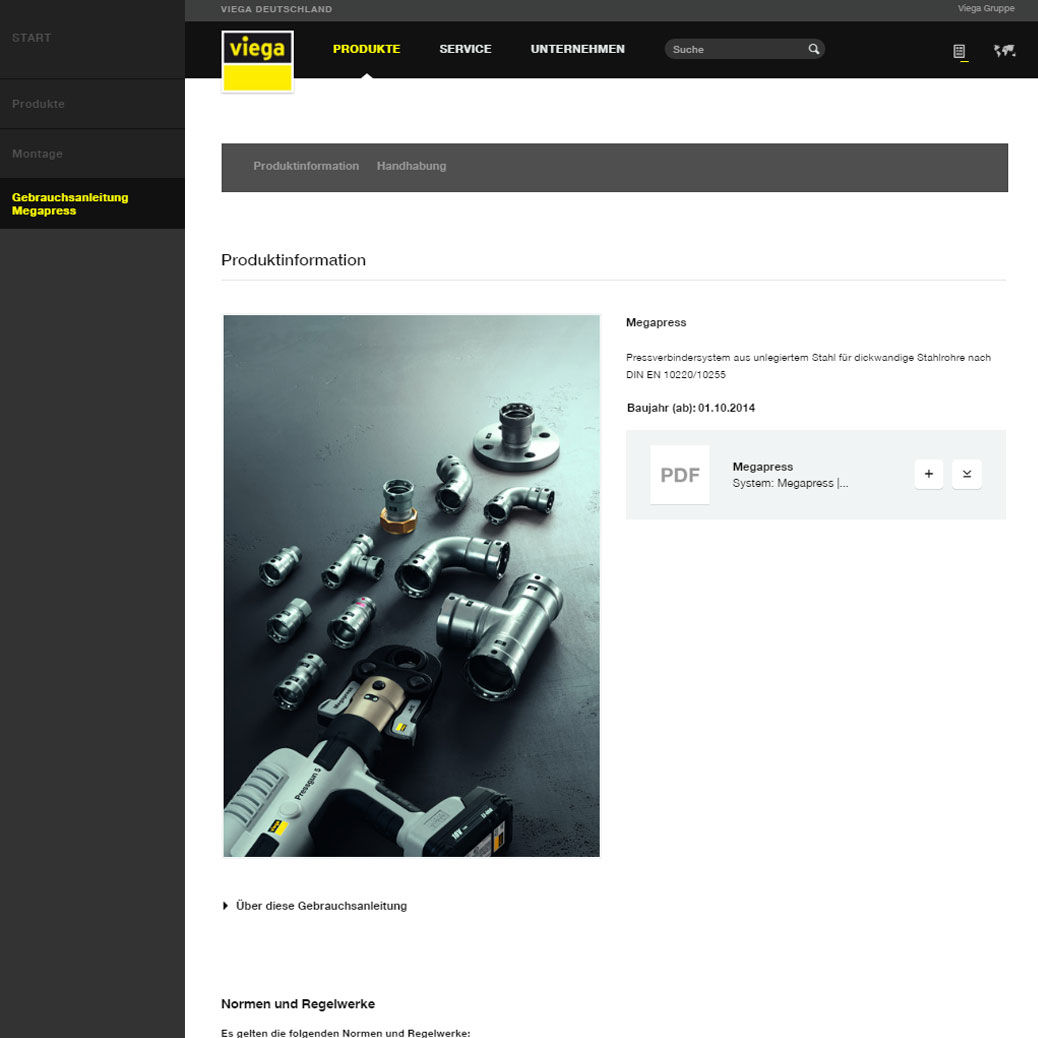Image resolution: width=1038 pixels, height=1038 pixels.
Task: Open the Megapress PDF title link
Action: point(763,467)
